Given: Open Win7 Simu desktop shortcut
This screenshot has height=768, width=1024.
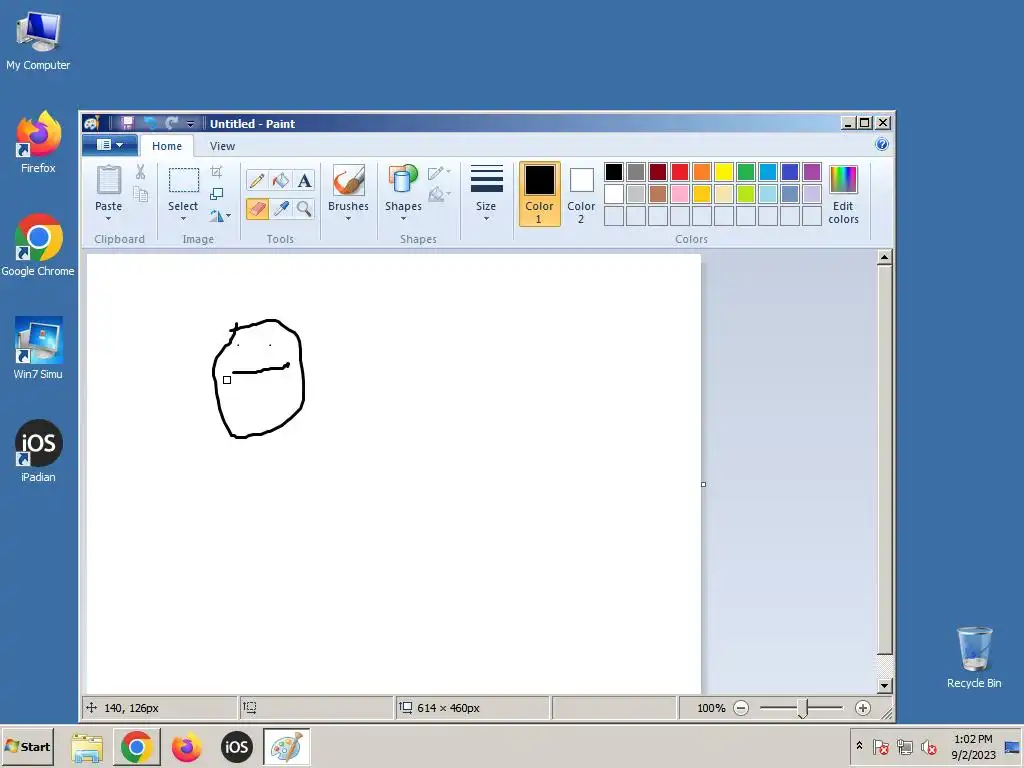Looking at the screenshot, I should coord(38,348).
